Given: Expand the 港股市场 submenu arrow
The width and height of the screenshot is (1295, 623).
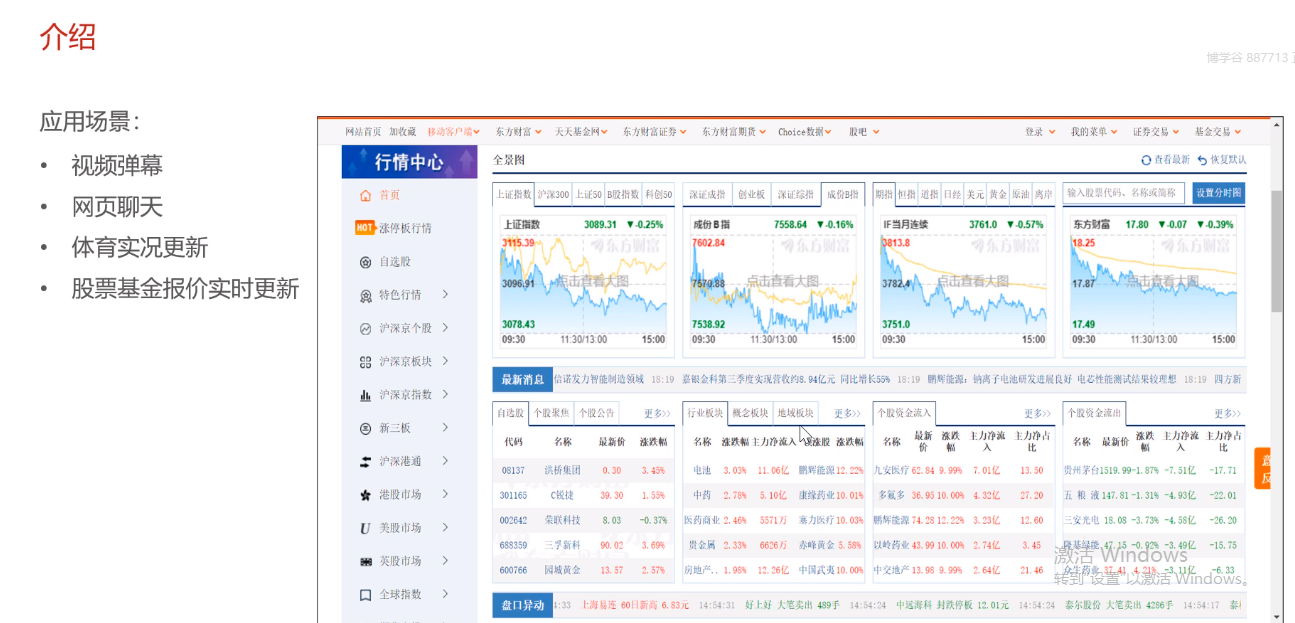Looking at the screenshot, I should (445, 494).
